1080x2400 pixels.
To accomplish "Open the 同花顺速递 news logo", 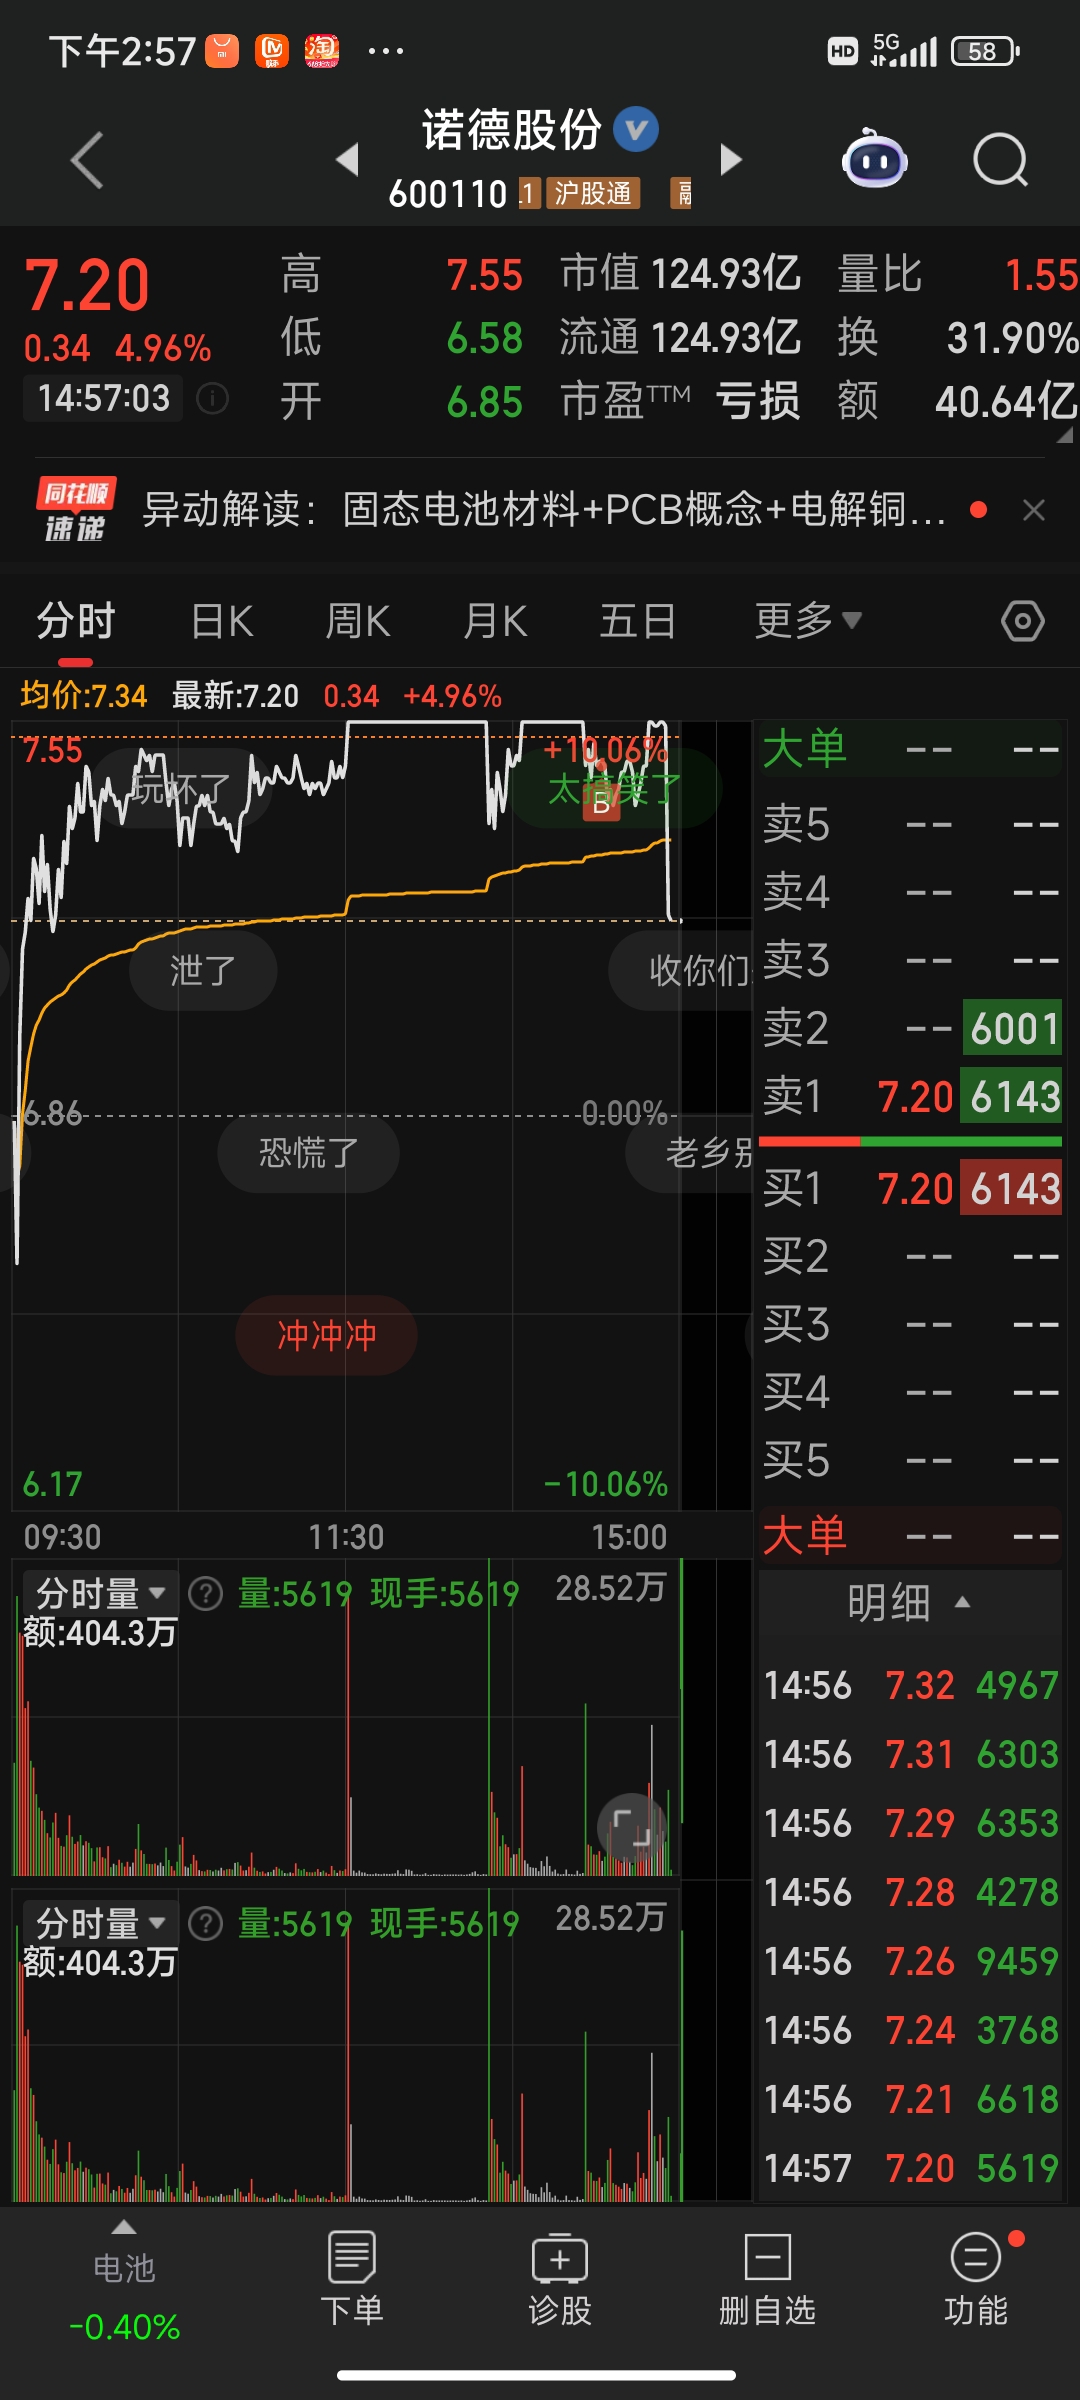I will [x=76, y=510].
